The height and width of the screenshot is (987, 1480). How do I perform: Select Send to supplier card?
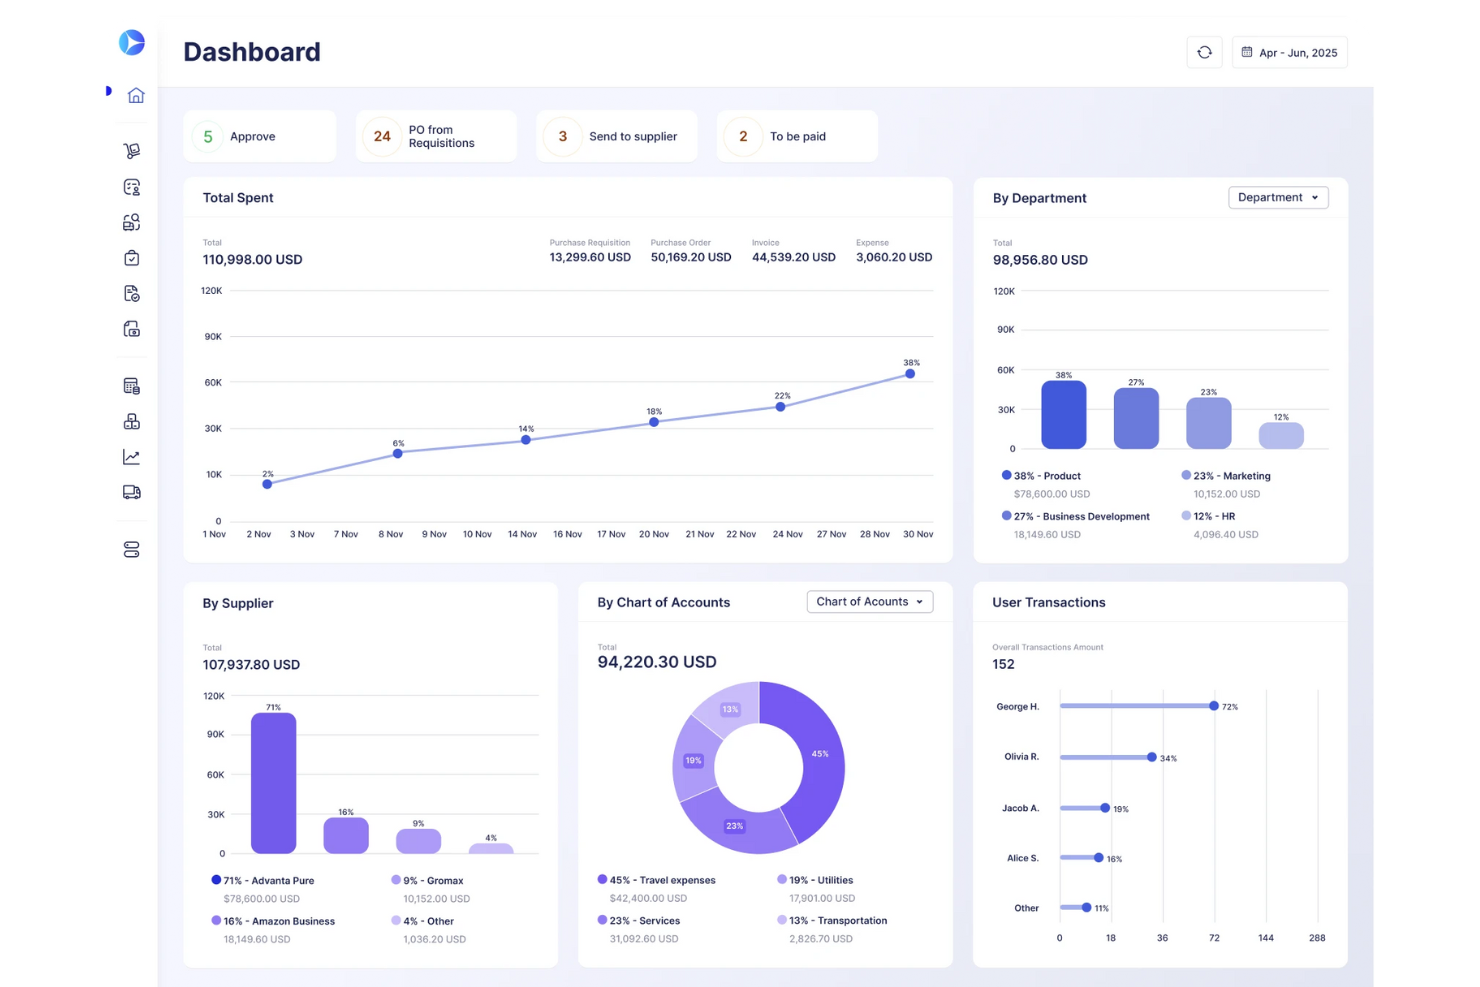(616, 135)
